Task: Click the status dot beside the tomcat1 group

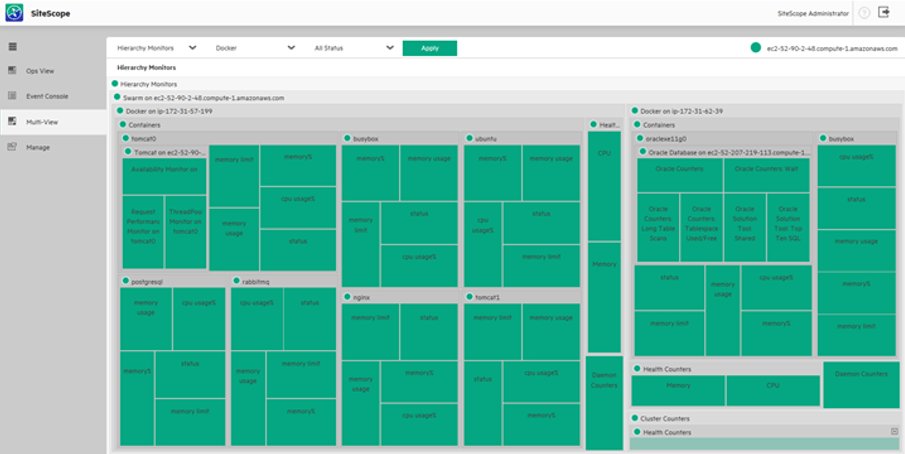Action: [x=470, y=297]
